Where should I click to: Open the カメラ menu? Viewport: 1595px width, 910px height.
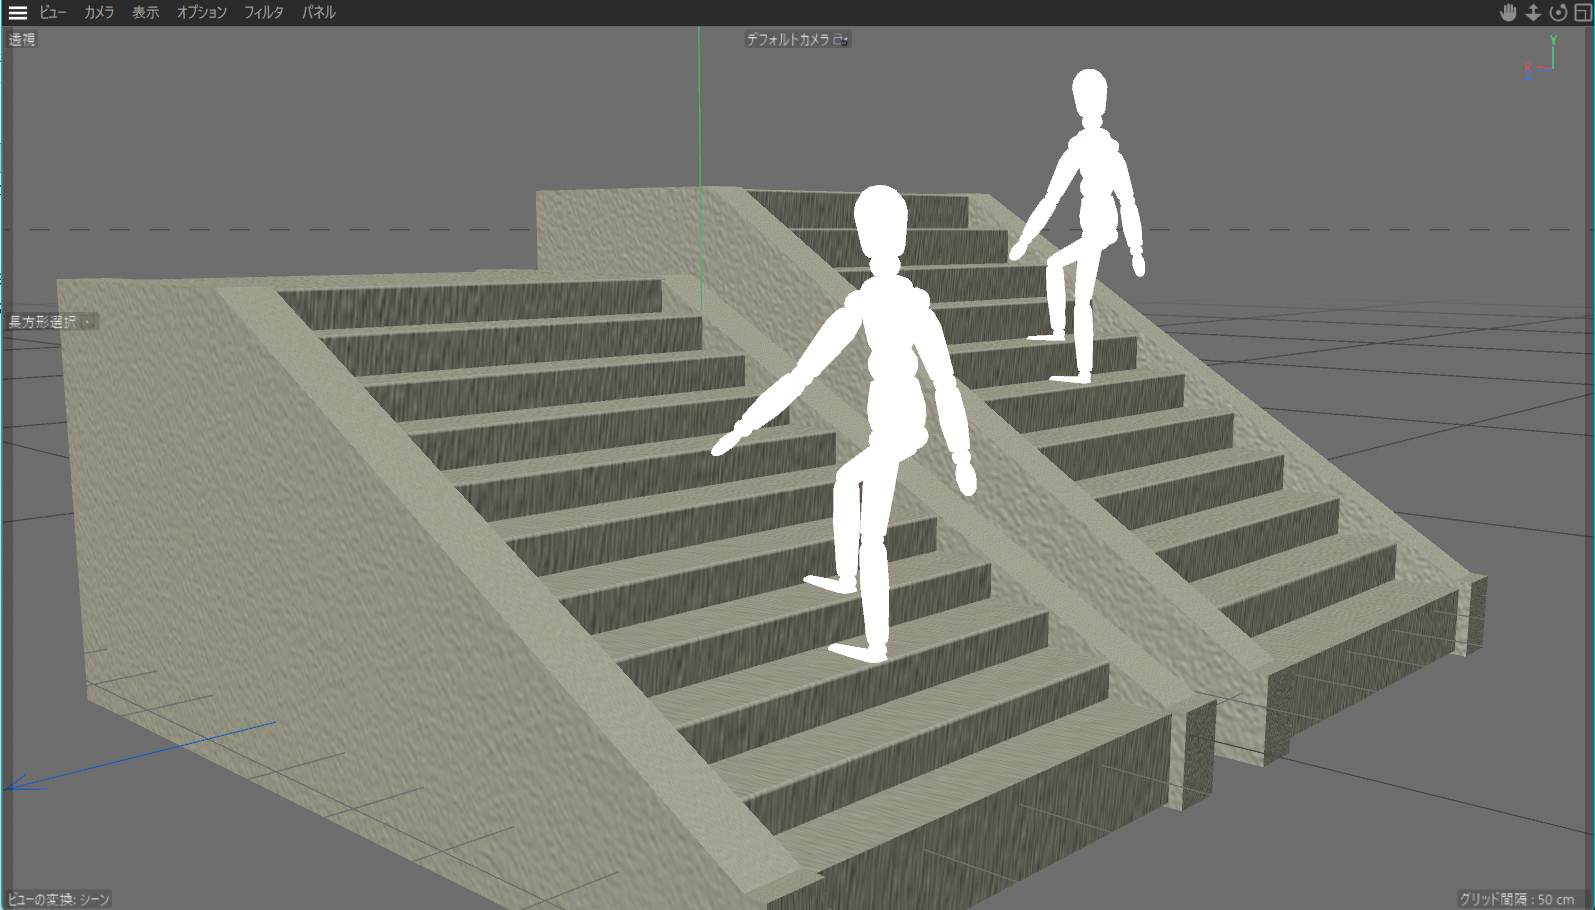(99, 13)
